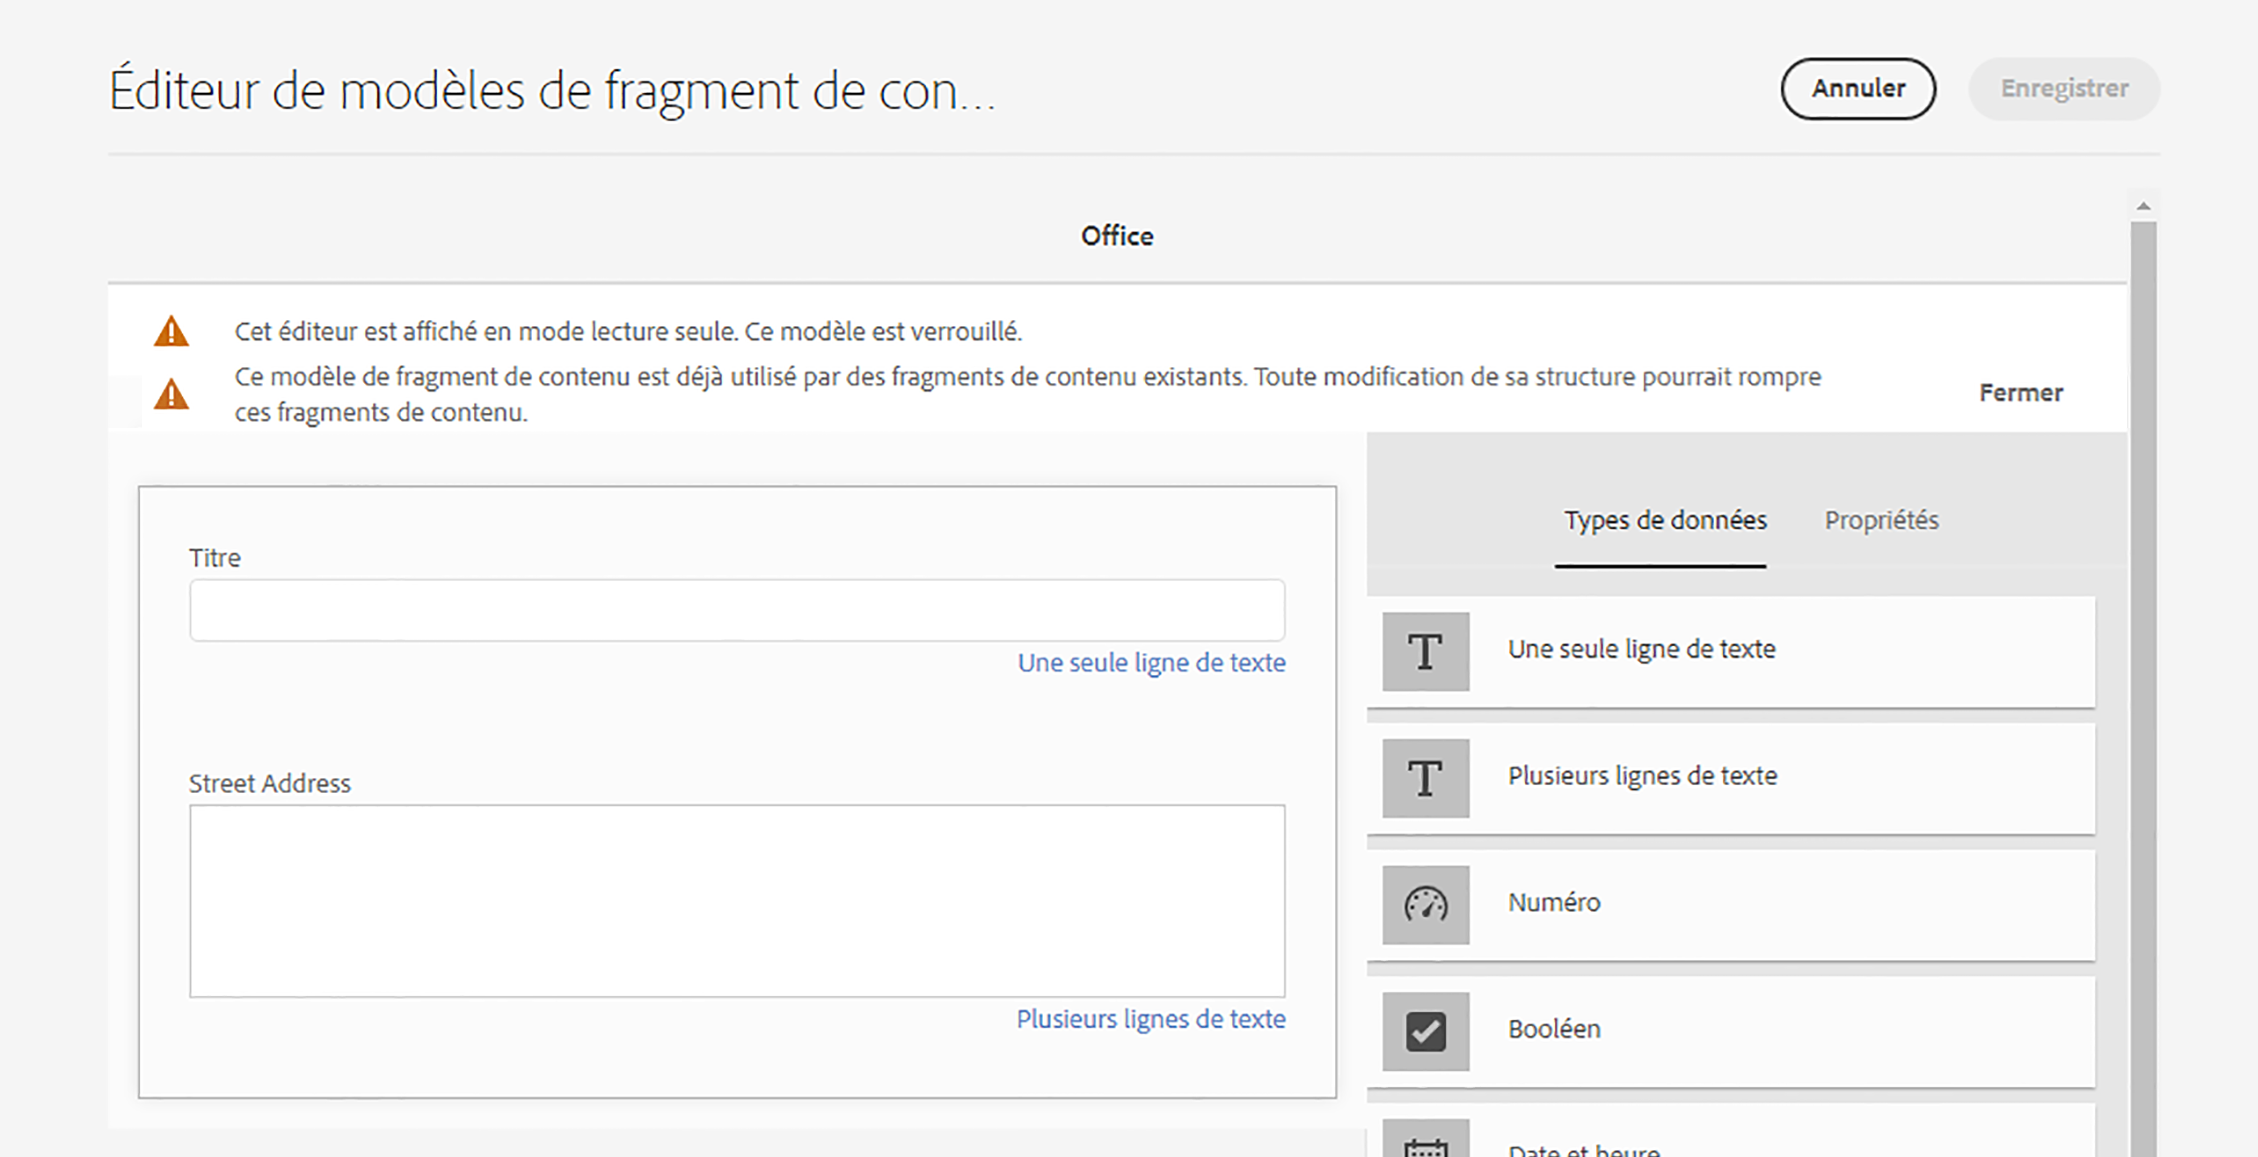Click the vertical scrollbar track
2258x1157 pixels.
[2143, 700]
